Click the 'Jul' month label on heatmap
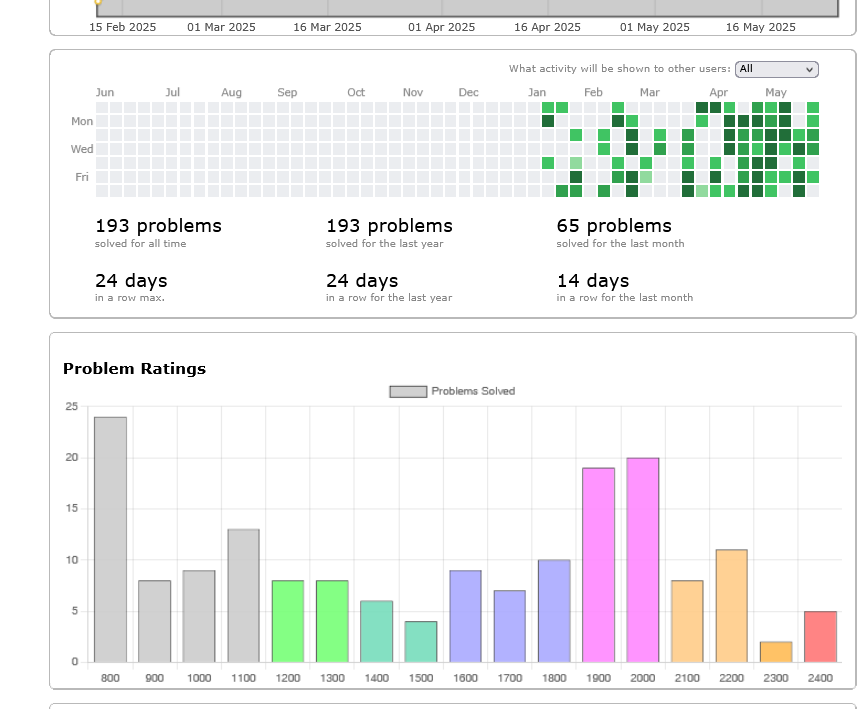Screen dimensions: 862x709 [x=173, y=92]
